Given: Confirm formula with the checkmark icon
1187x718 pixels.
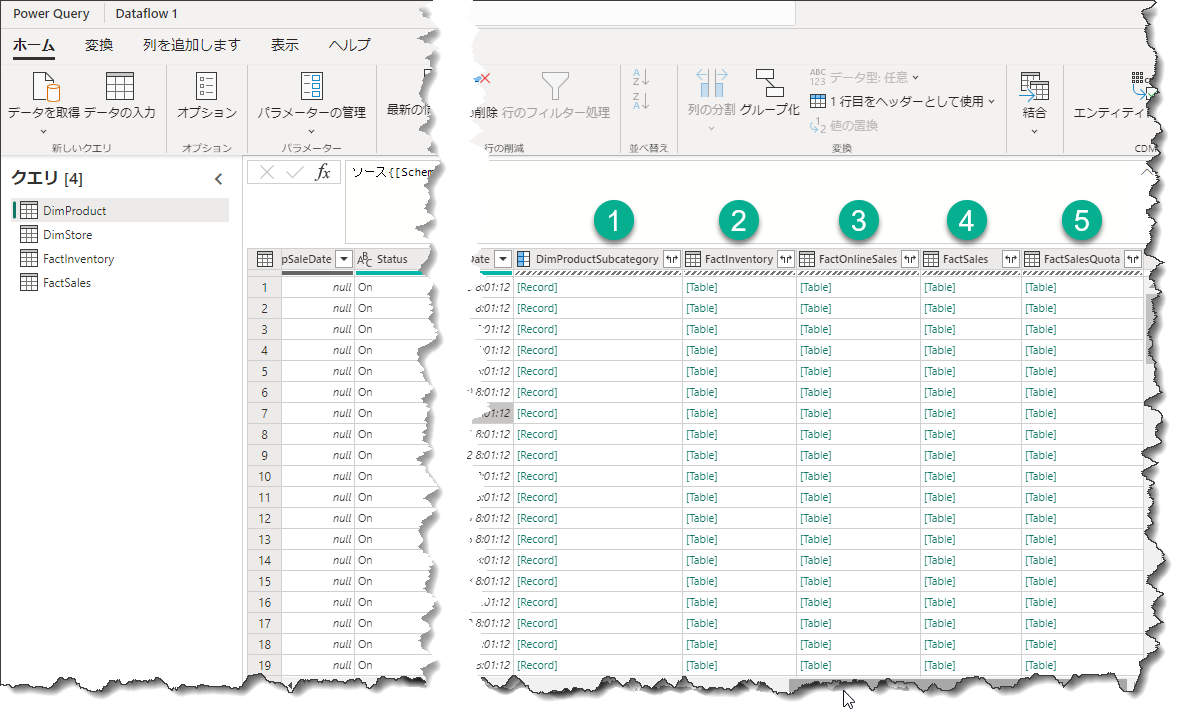Looking at the screenshot, I should 294,173.
